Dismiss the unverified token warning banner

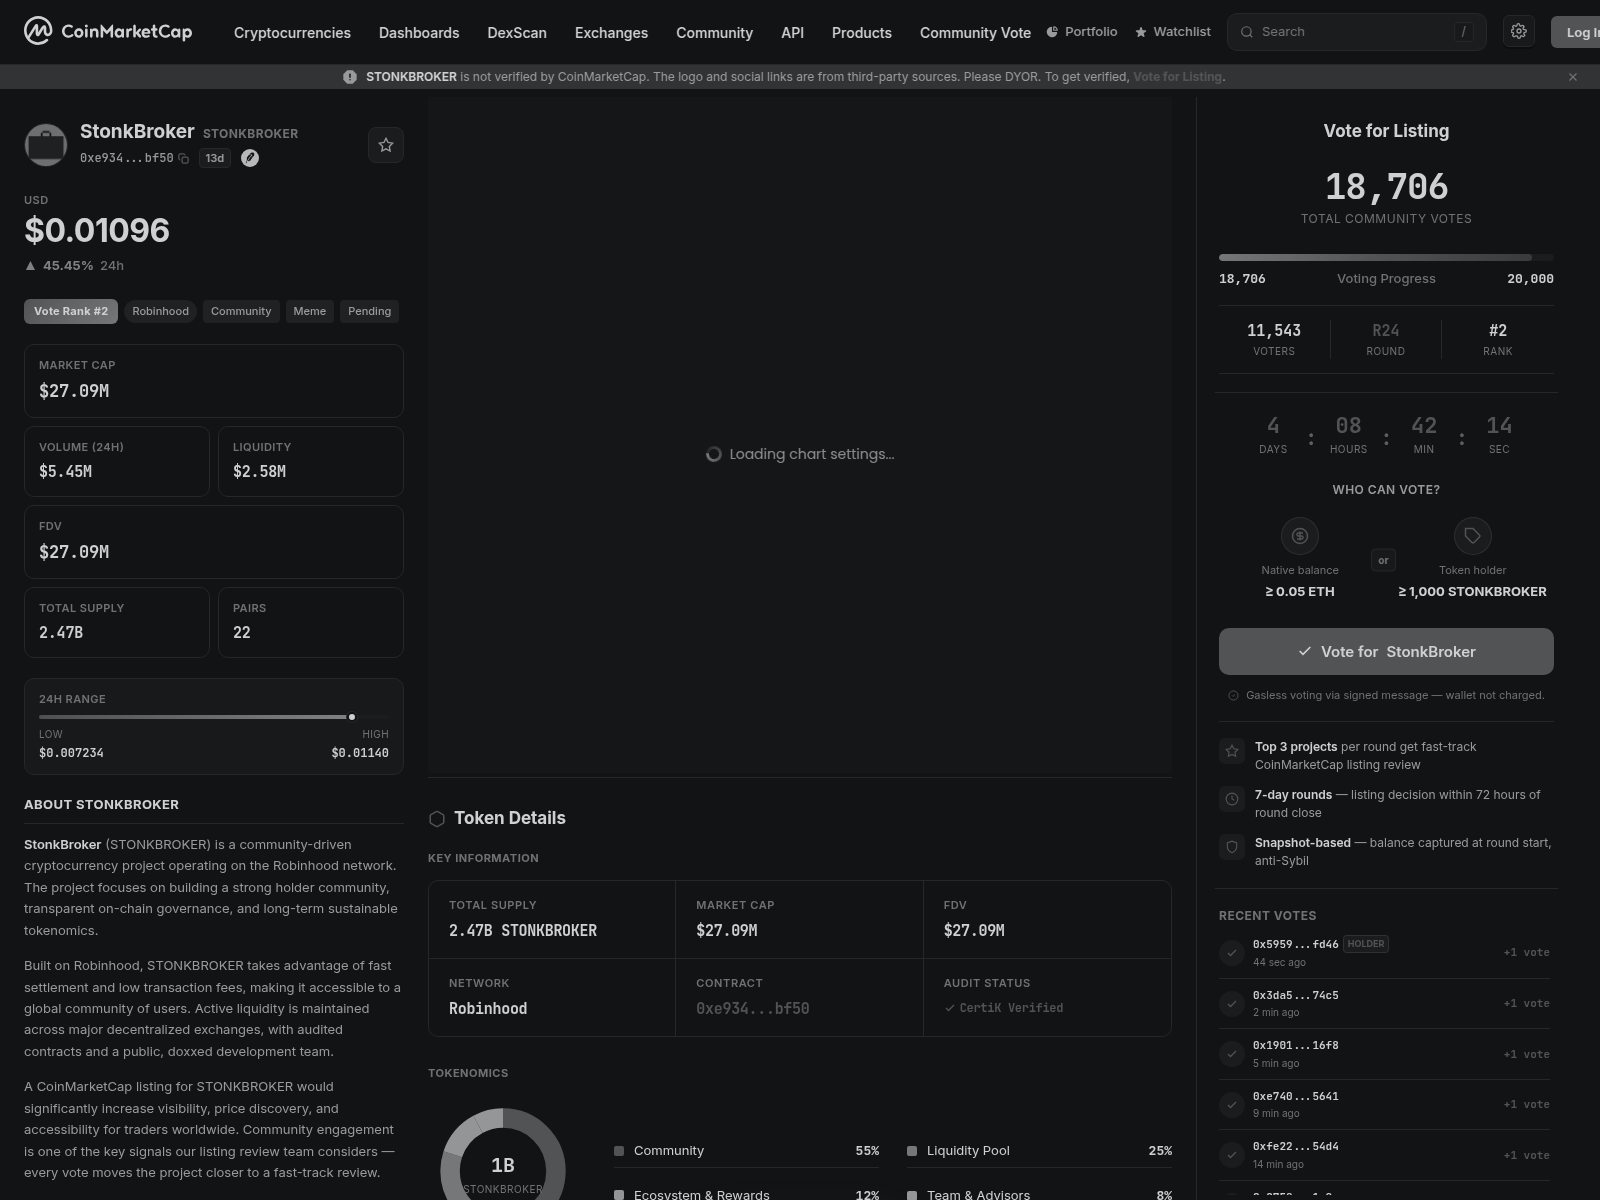[1573, 77]
